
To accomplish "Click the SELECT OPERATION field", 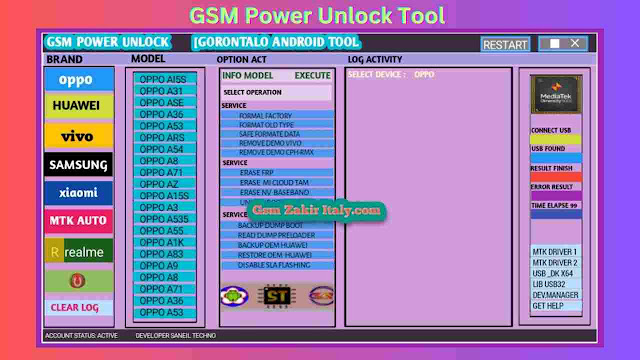I will [x=276, y=93].
